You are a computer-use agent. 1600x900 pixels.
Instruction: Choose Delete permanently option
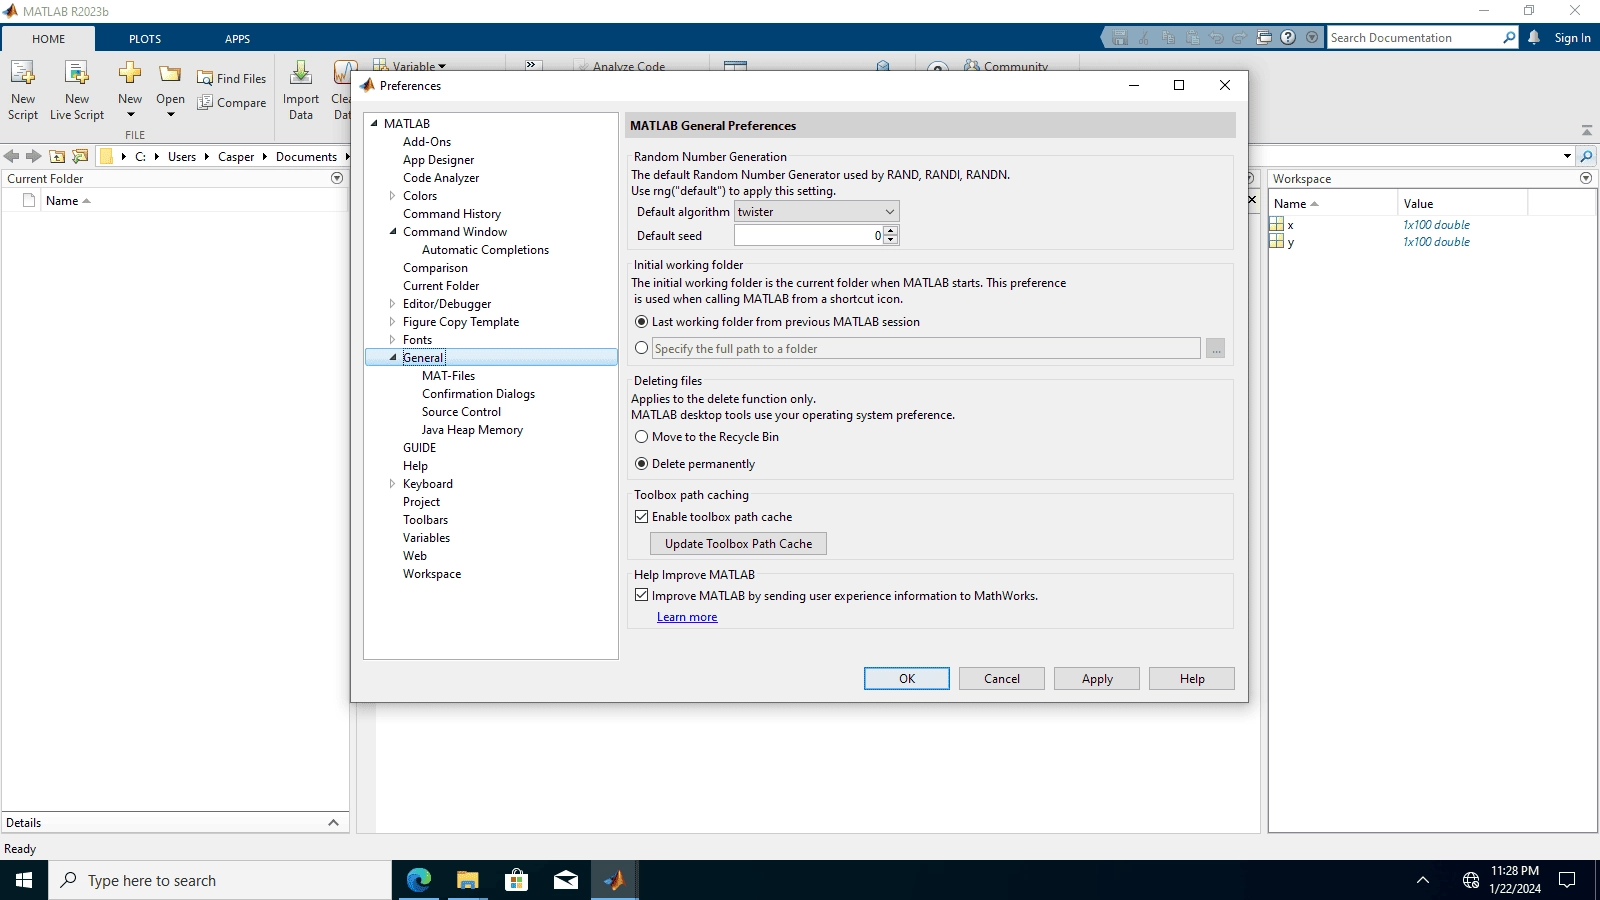642,464
